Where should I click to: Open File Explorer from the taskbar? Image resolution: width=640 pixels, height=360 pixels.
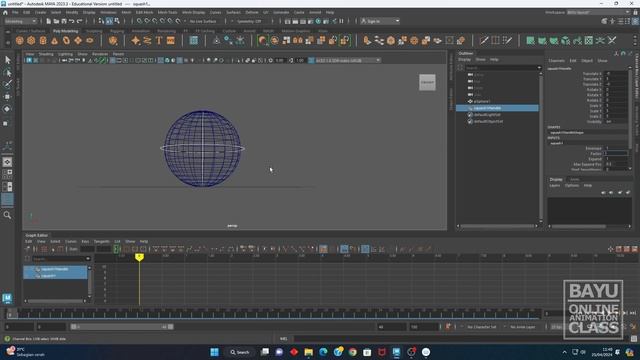pos(309,352)
